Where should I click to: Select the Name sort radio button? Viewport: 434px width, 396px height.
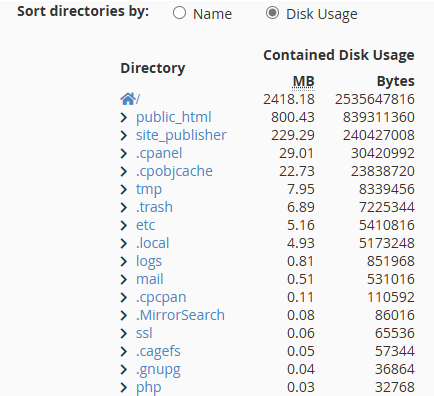click(179, 13)
